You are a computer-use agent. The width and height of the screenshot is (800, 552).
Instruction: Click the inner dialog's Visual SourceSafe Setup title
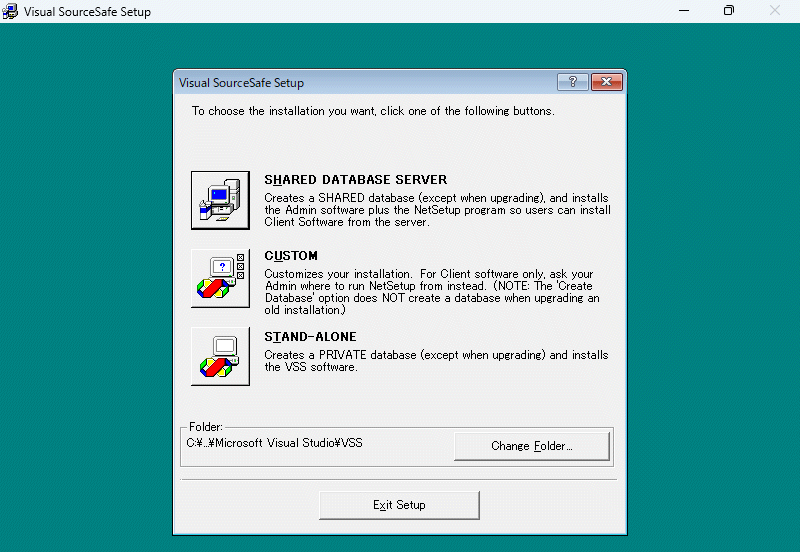[241, 83]
